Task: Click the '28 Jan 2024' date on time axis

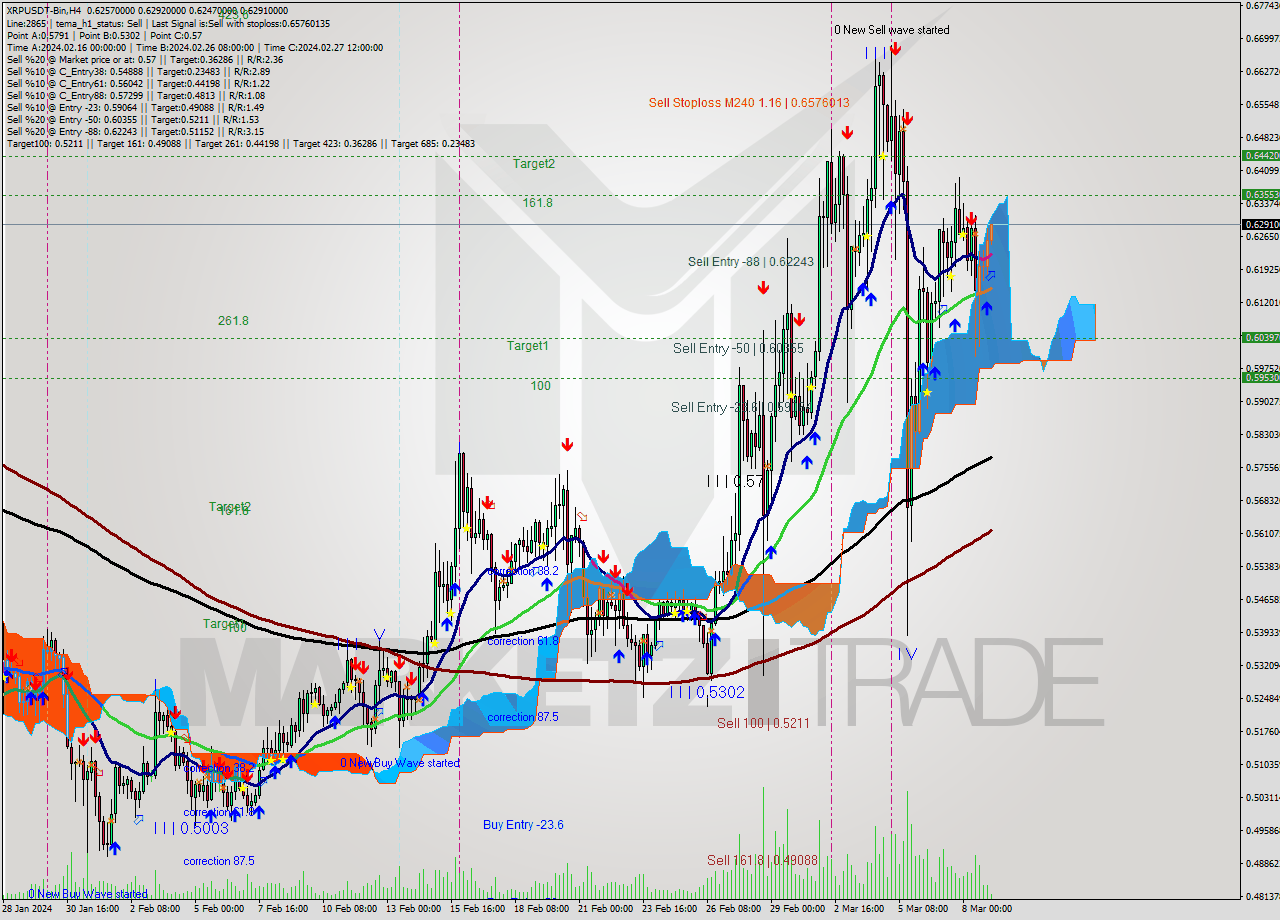Action: coord(27,909)
